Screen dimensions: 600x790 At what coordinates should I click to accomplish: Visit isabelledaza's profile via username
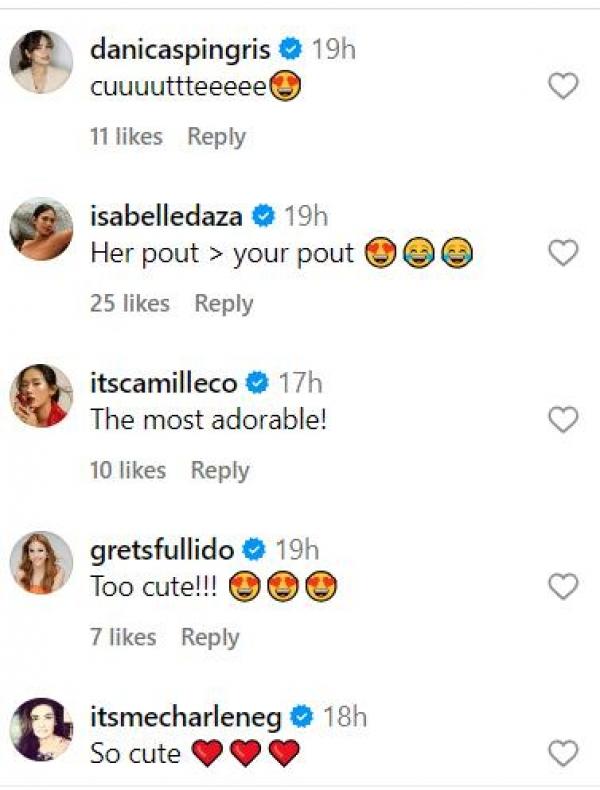pos(168,215)
